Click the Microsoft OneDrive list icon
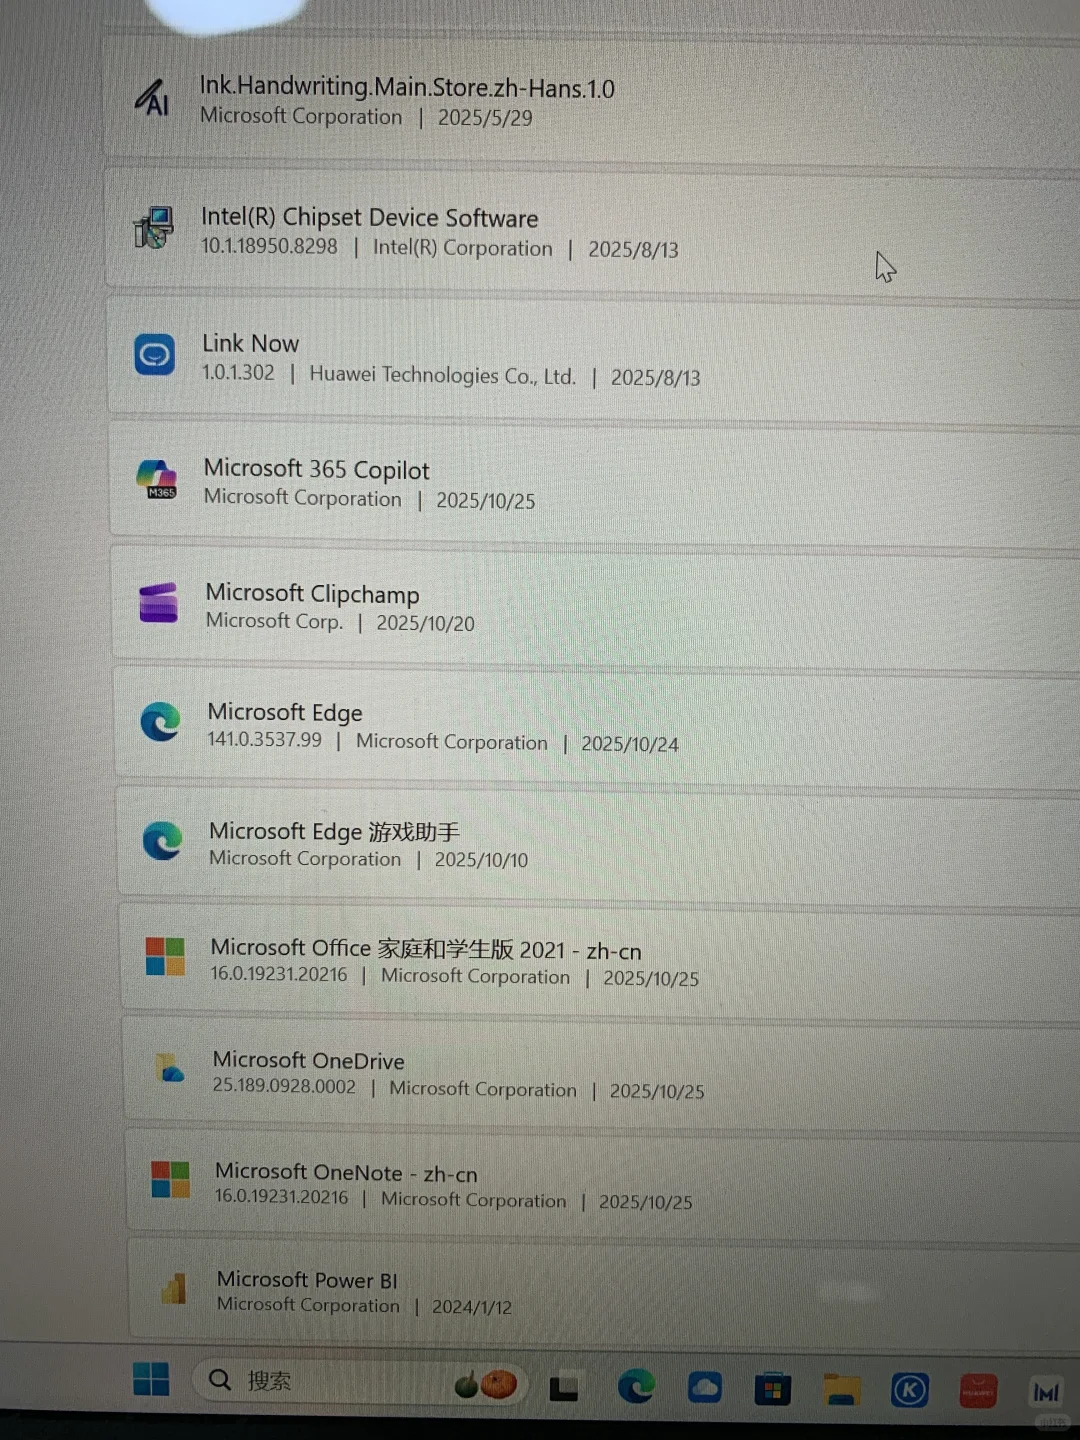This screenshot has height=1440, width=1080. (169, 1069)
